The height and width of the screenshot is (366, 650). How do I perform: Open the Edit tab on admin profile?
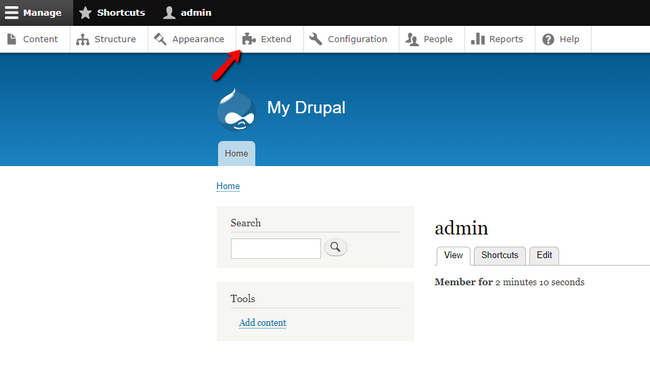click(x=544, y=255)
